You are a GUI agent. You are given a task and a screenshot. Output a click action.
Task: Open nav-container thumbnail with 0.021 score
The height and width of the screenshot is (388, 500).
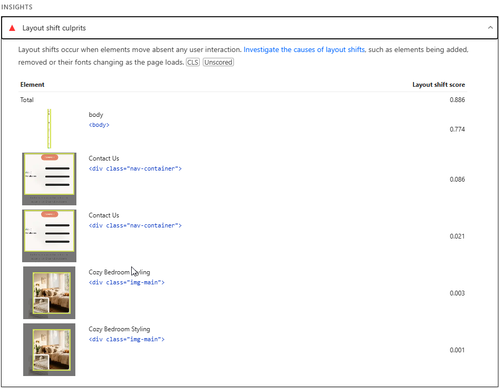point(49,236)
